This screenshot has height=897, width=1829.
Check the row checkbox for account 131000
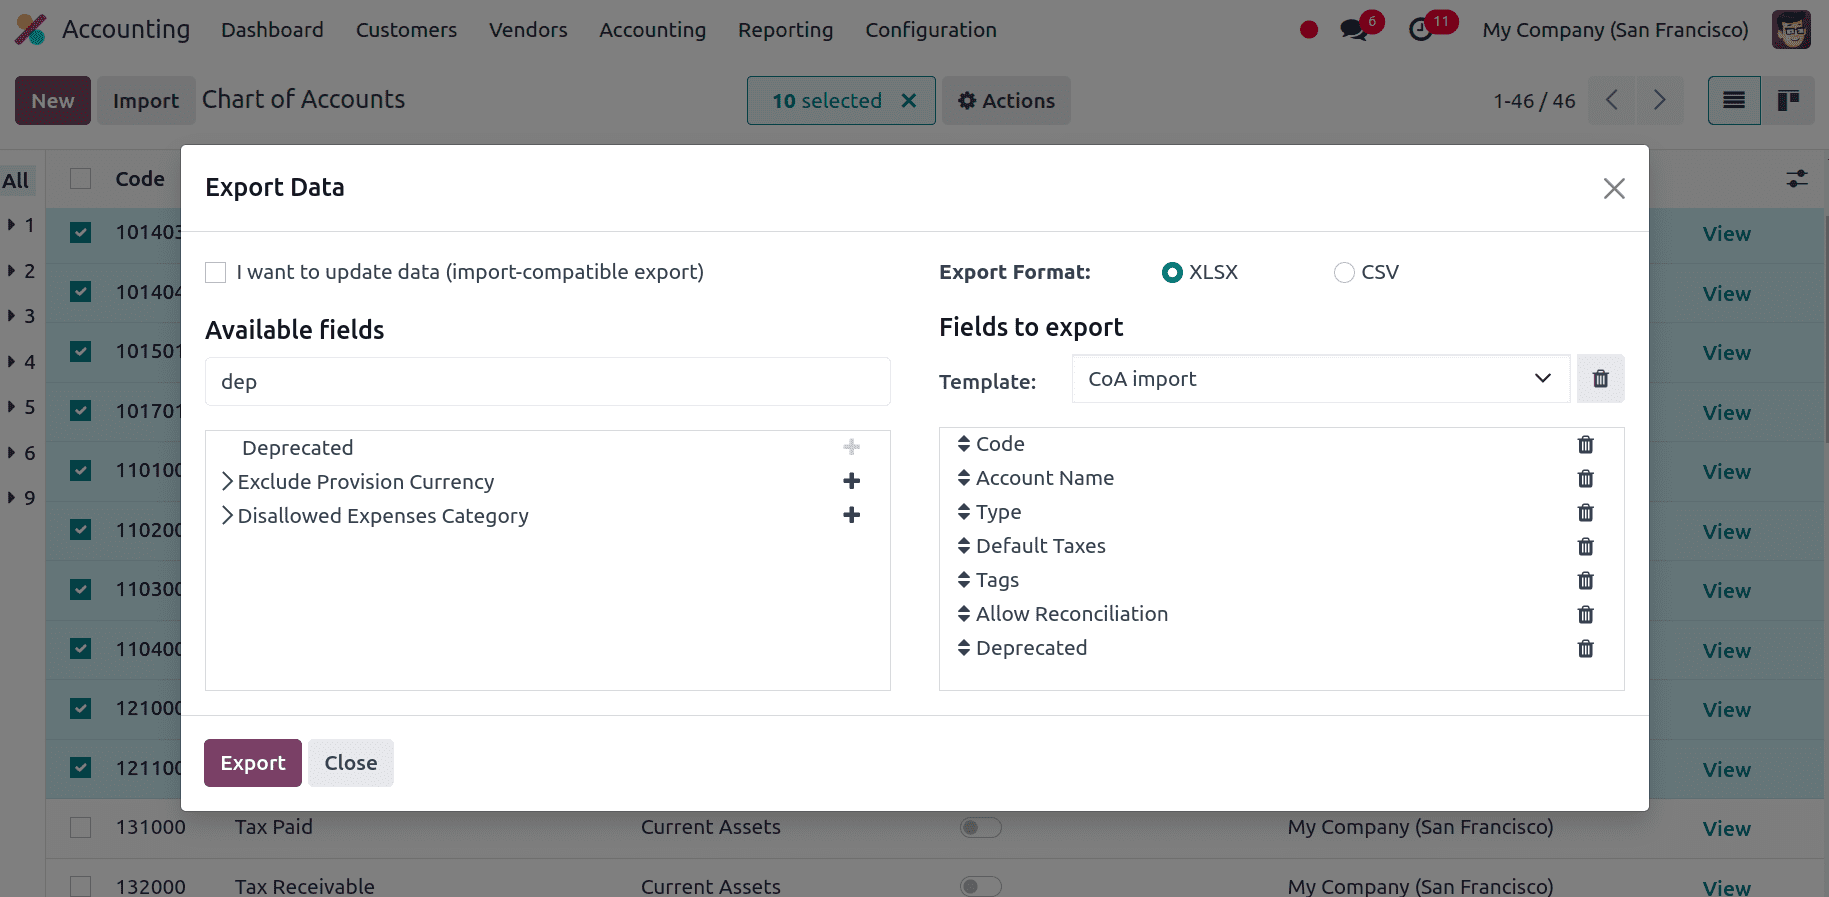pyautogui.click(x=81, y=827)
